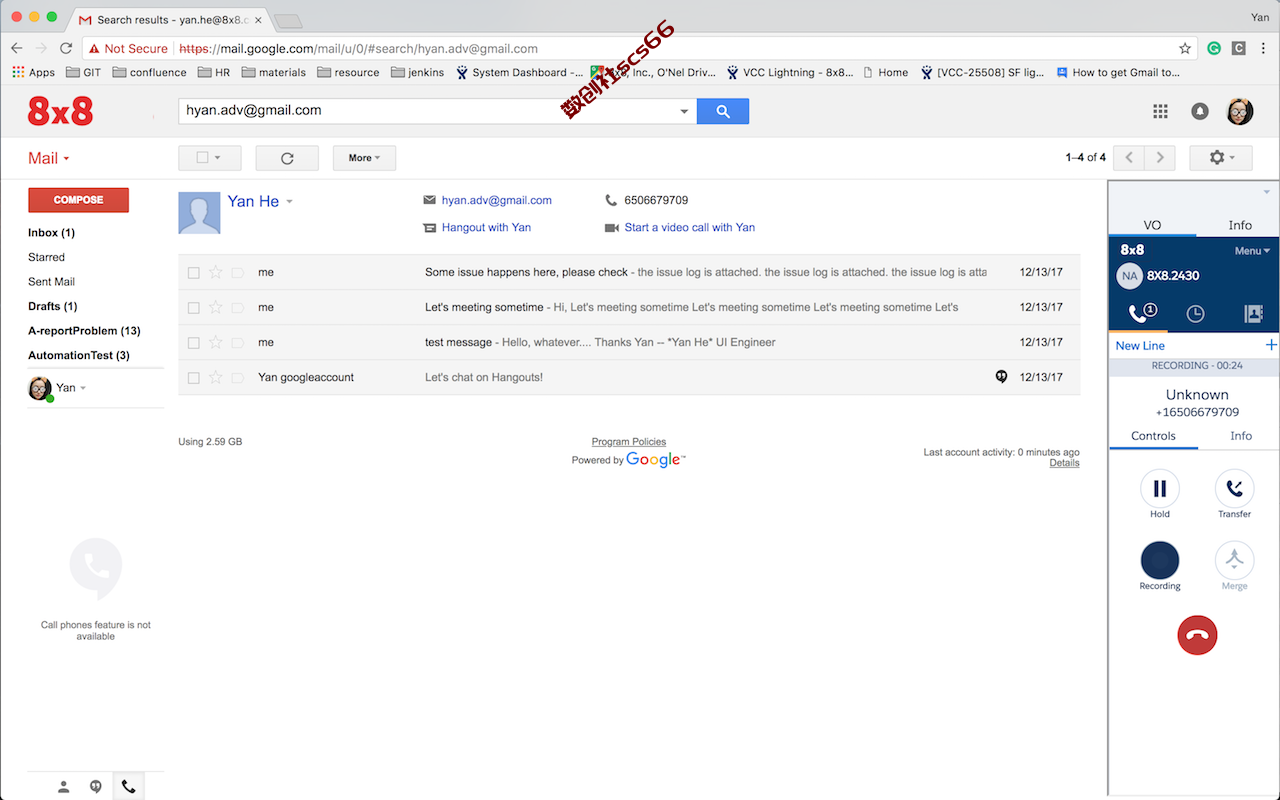Check the 'Let's meeting sometime' email checkbox
The width and height of the screenshot is (1280, 800).
[x=194, y=307]
